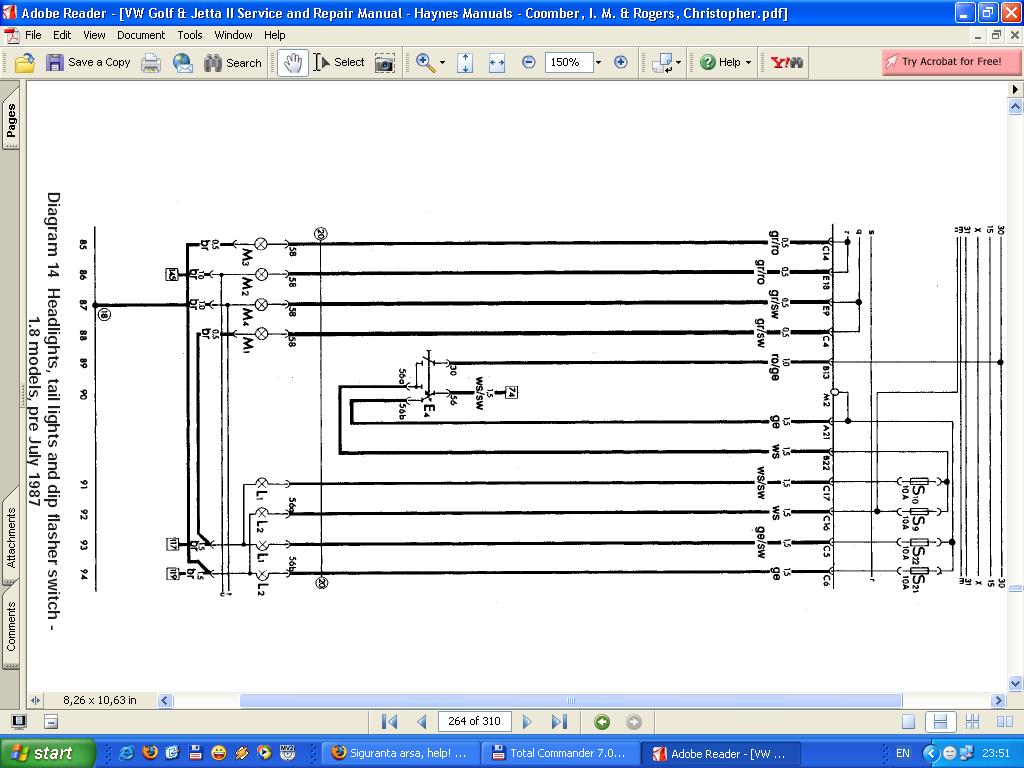Click Save a Copy
Image resolution: width=1024 pixels, height=768 pixels.
(x=89, y=62)
